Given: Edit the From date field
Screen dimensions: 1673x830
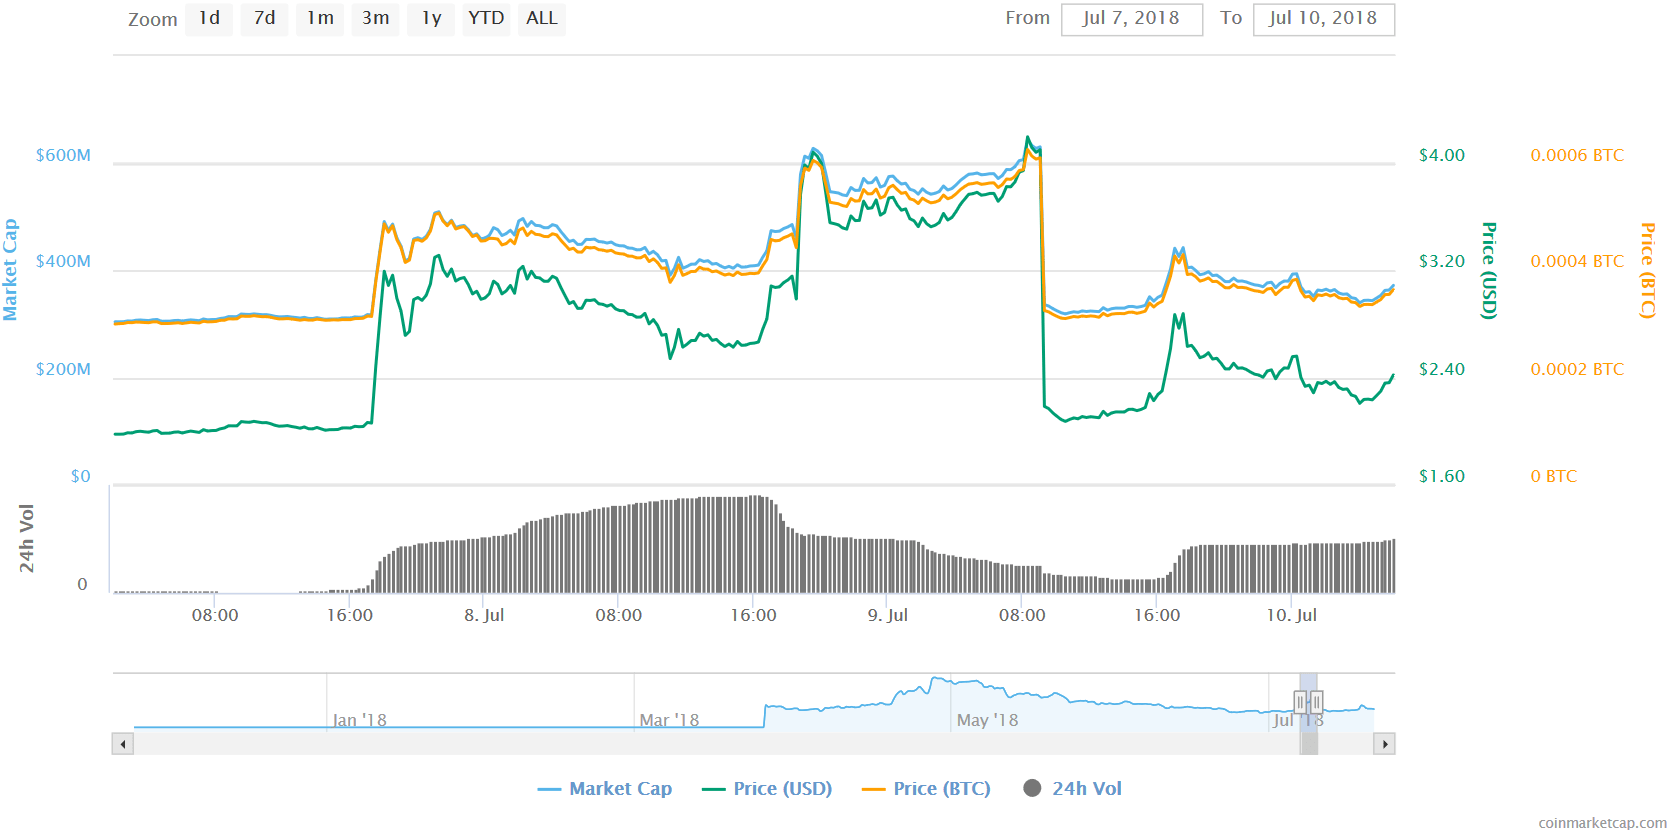Looking at the screenshot, I should tap(1131, 19).
